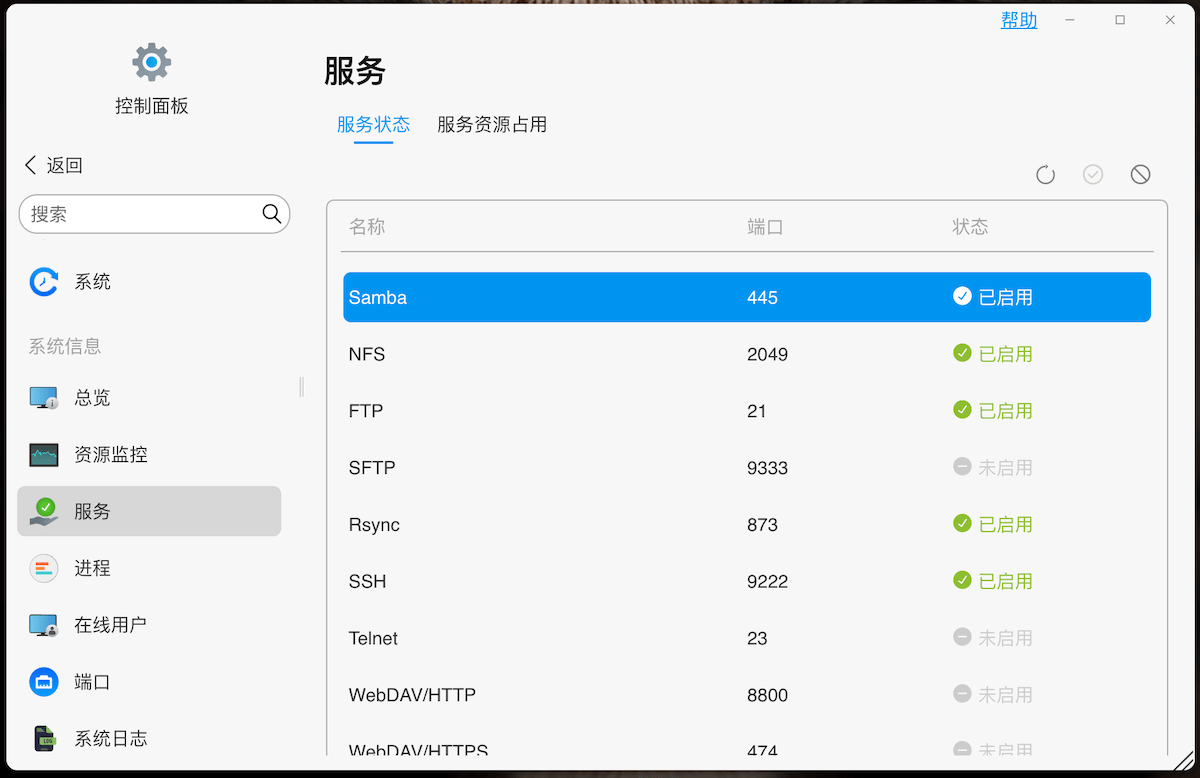Image resolution: width=1200 pixels, height=778 pixels.
Task: Refresh the service status list
Action: point(1045,174)
